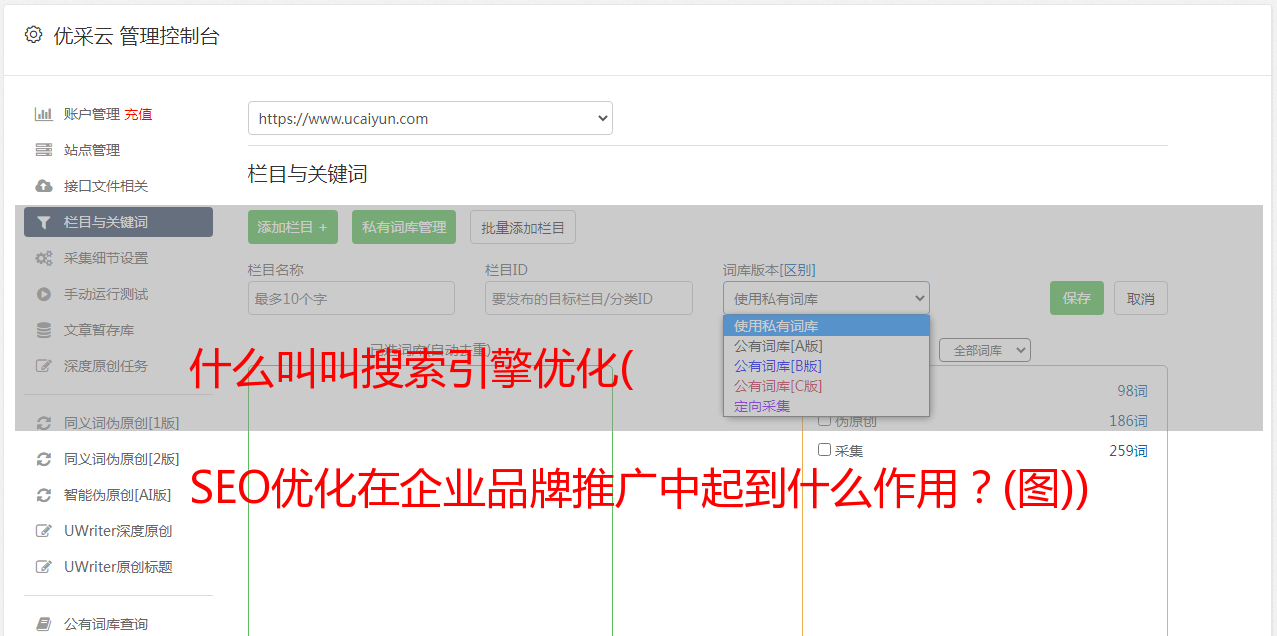The image size is (1277, 636).
Task: Tick the 伪原创 checkbox
Action: (x=825, y=420)
